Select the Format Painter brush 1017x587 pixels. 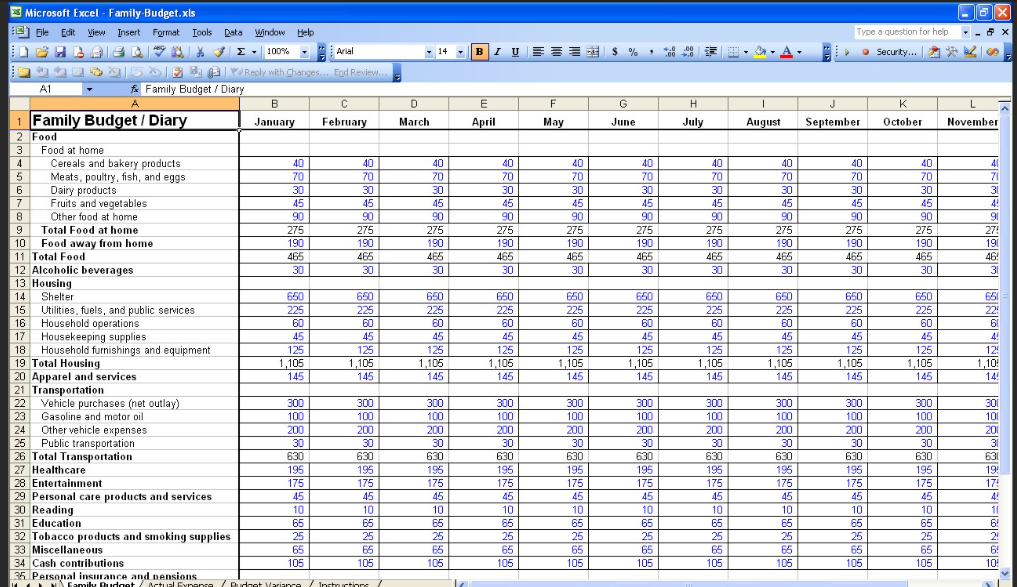click(x=219, y=52)
